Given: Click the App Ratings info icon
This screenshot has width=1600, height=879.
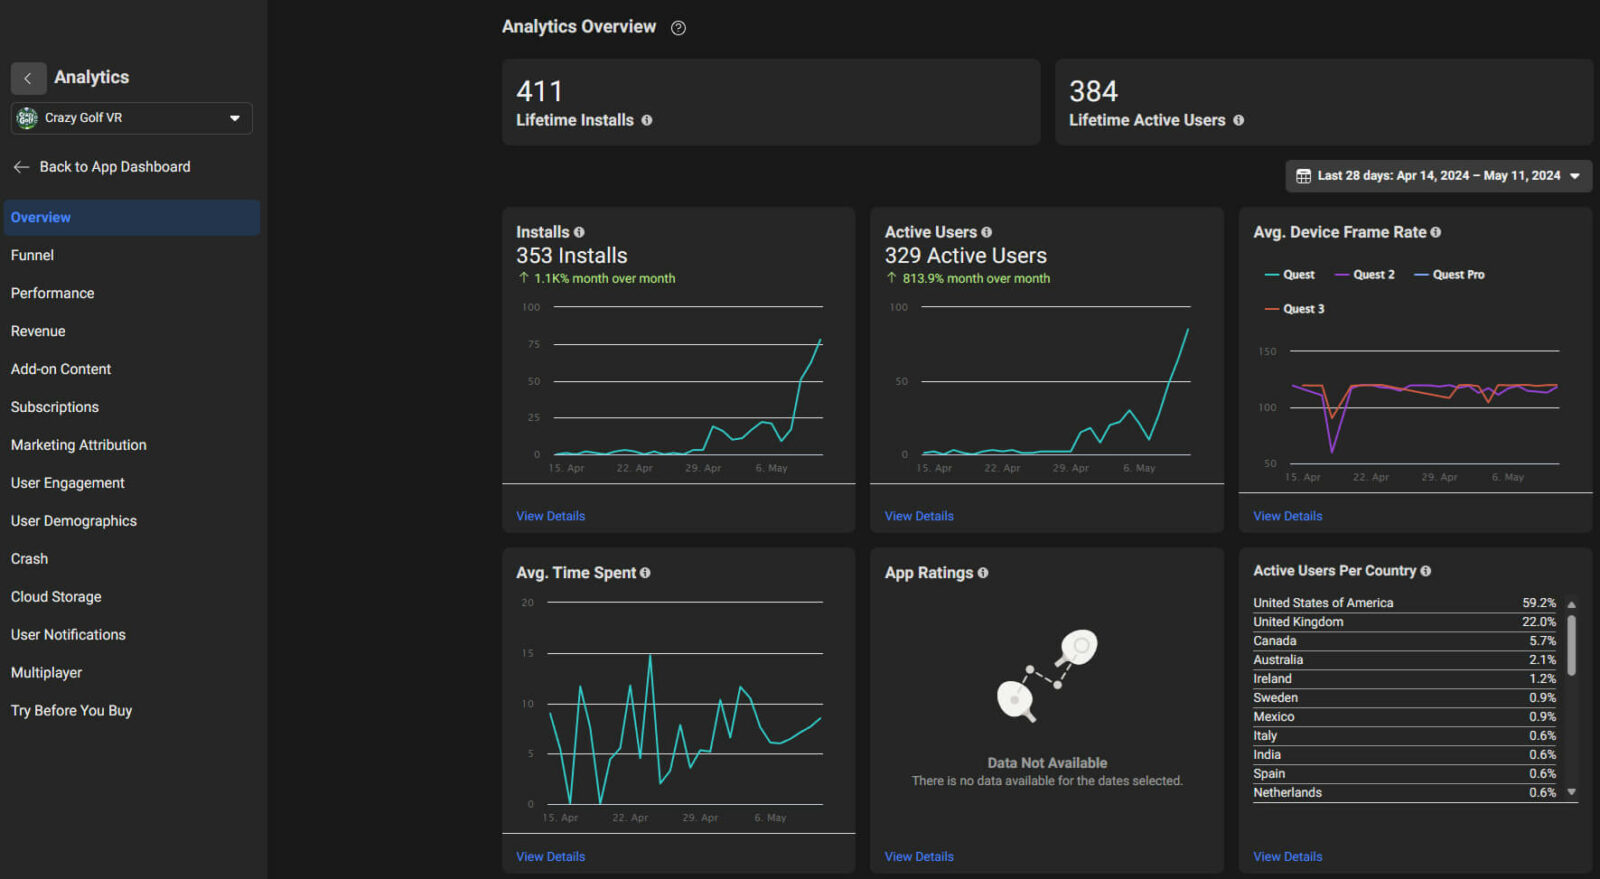Looking at the screenshot, I should [x=983, y=573].
